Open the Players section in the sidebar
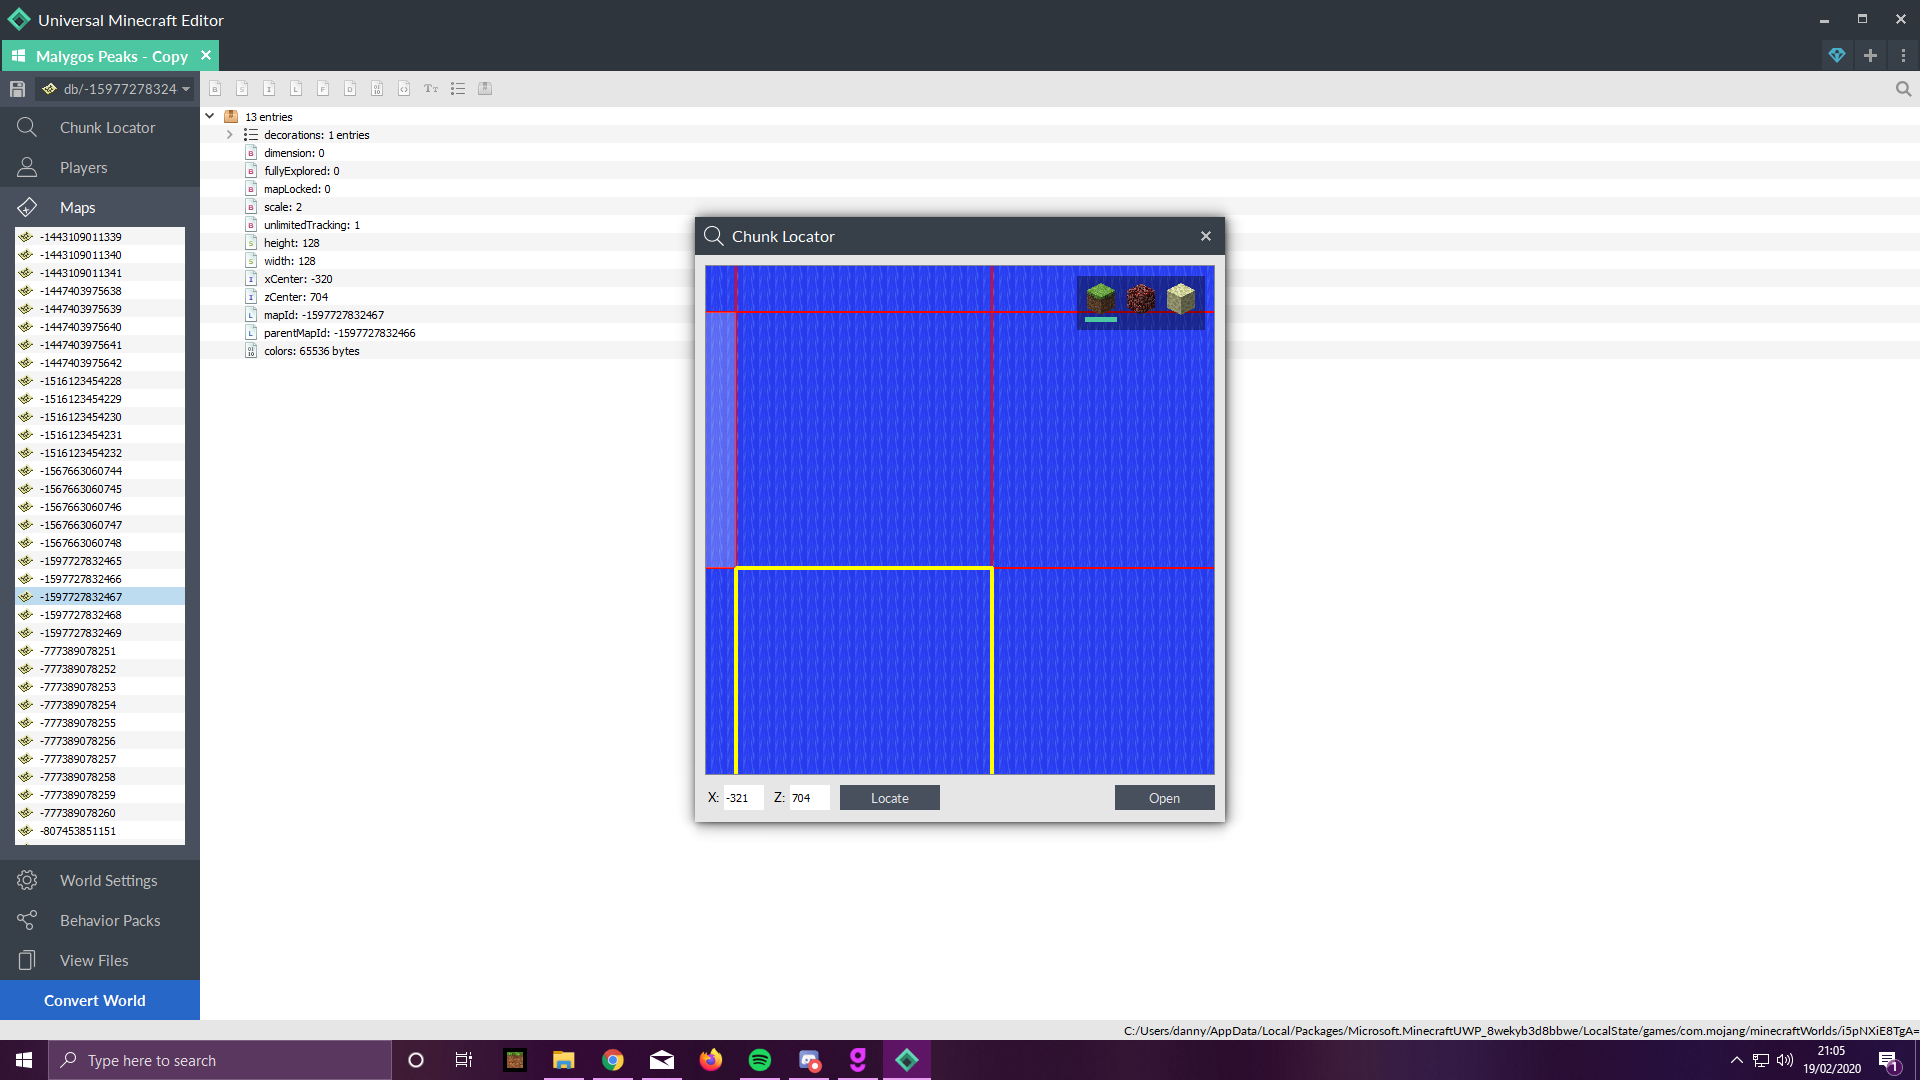The width and height of the screenshot is (1920, 1080). pyautogui.click(x=100, y=167)
